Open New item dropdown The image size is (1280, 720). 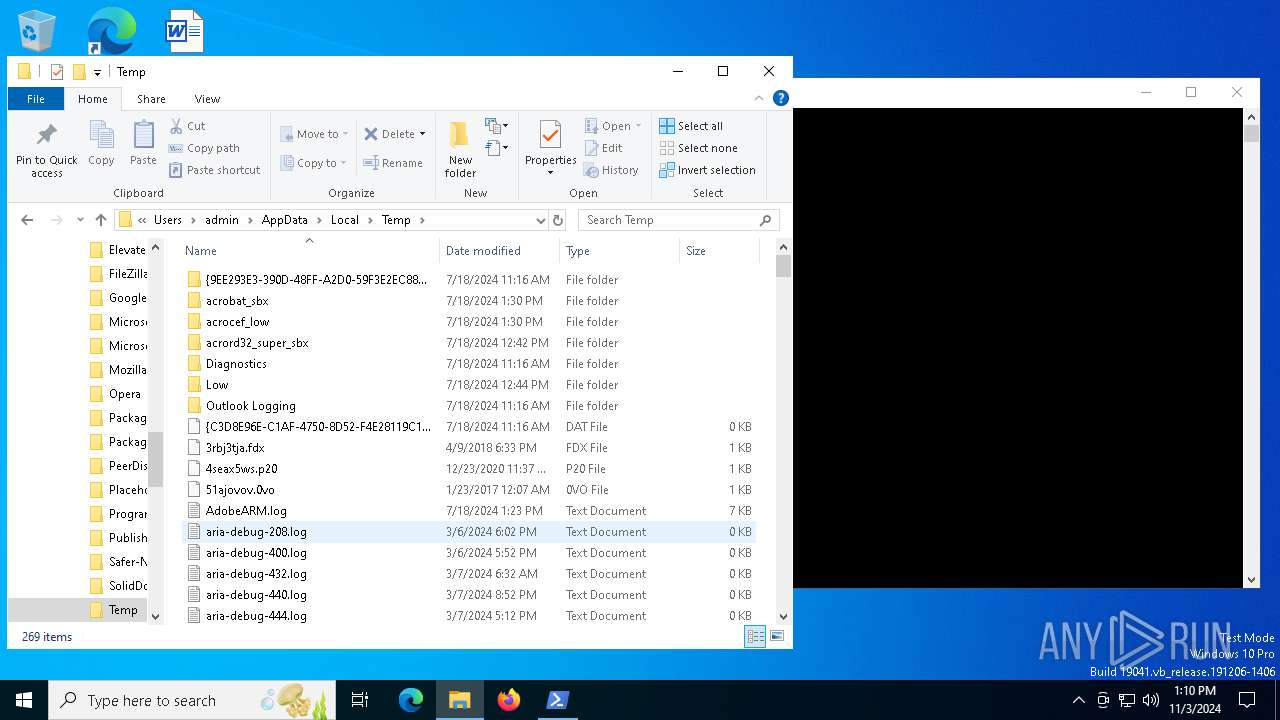coord(497,126)
